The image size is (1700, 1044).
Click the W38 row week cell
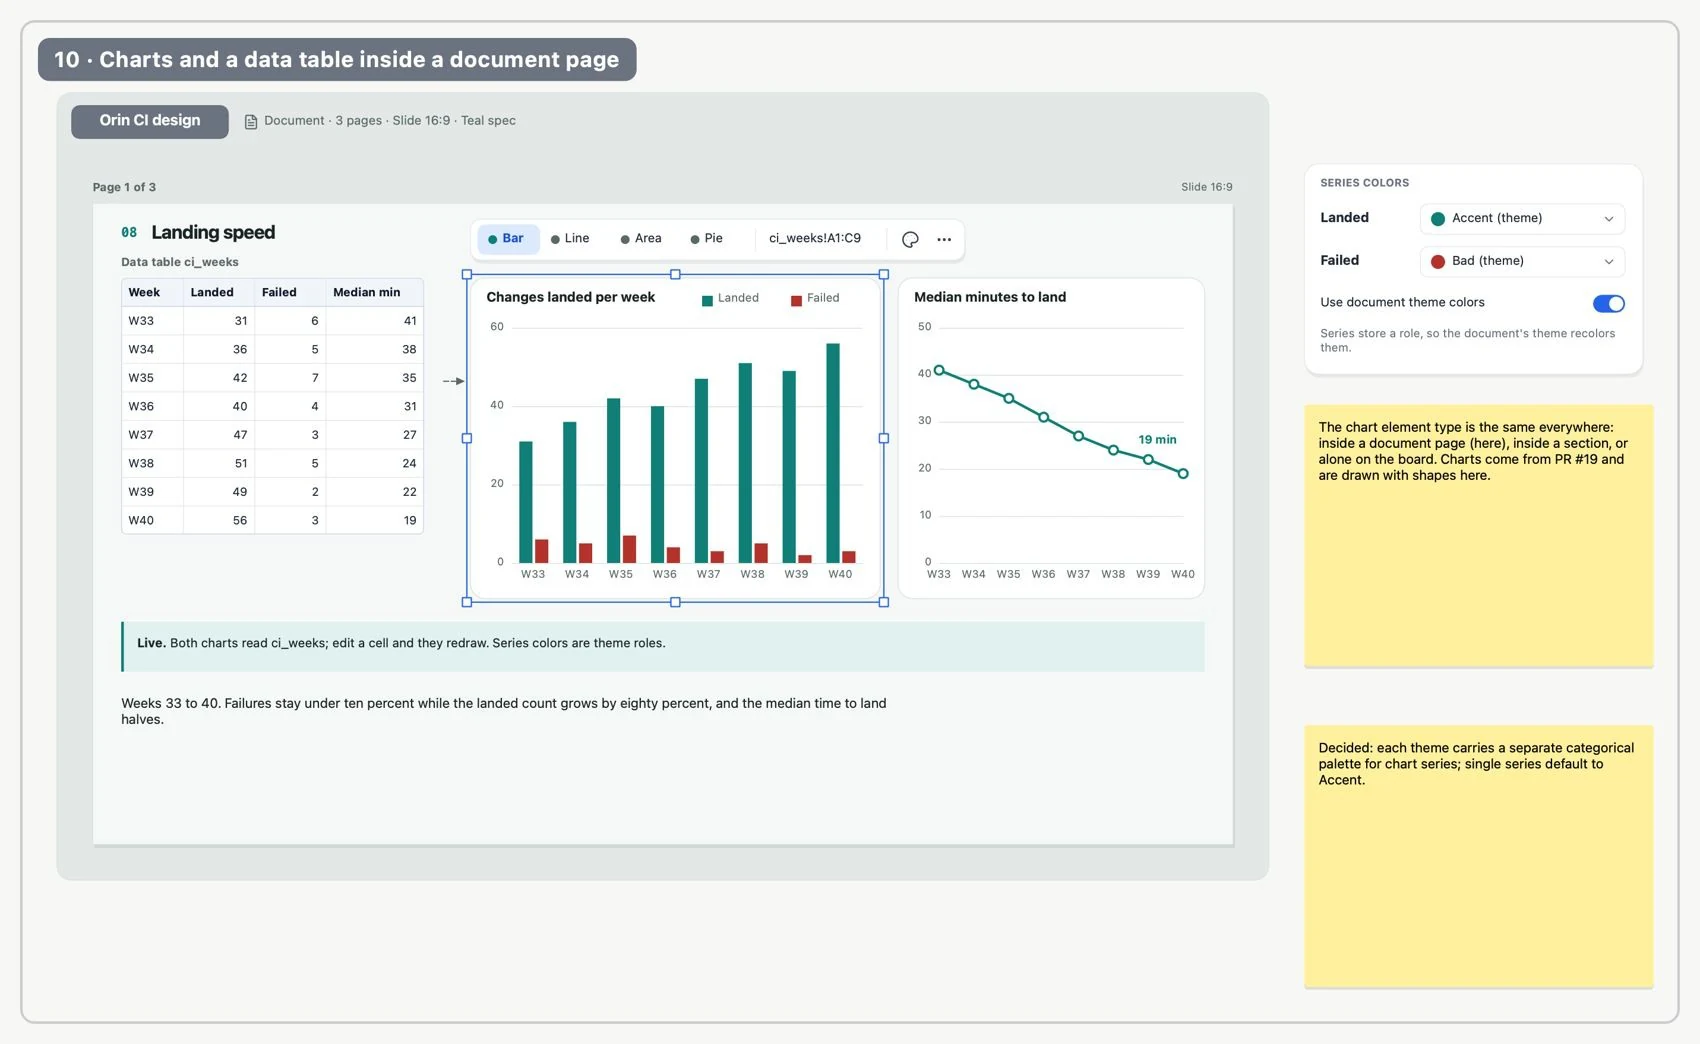point(152,464)
